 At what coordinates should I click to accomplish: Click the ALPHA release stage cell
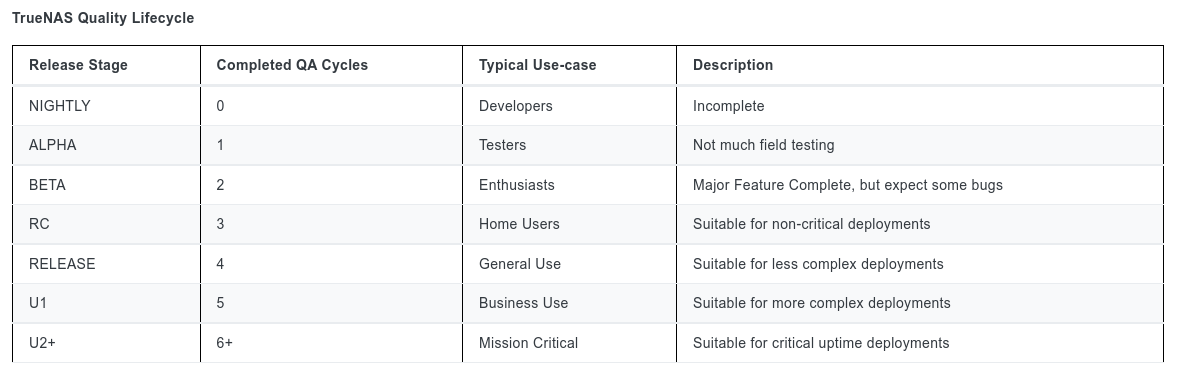click(x=53, y=145)
